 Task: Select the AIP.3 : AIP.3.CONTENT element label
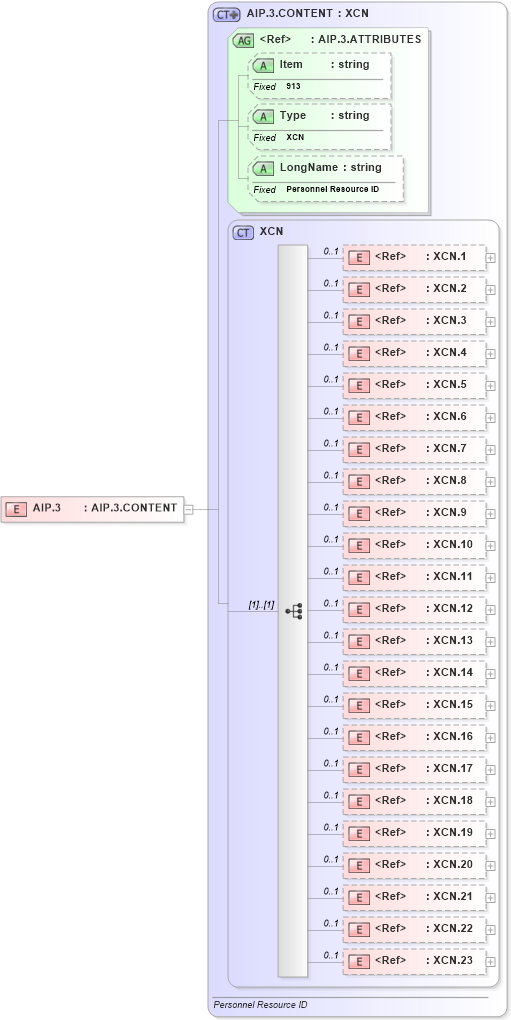(x=105, y=508)
